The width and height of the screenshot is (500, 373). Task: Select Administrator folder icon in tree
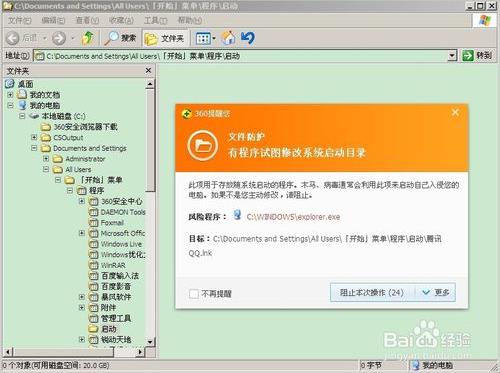click(58, 159)
